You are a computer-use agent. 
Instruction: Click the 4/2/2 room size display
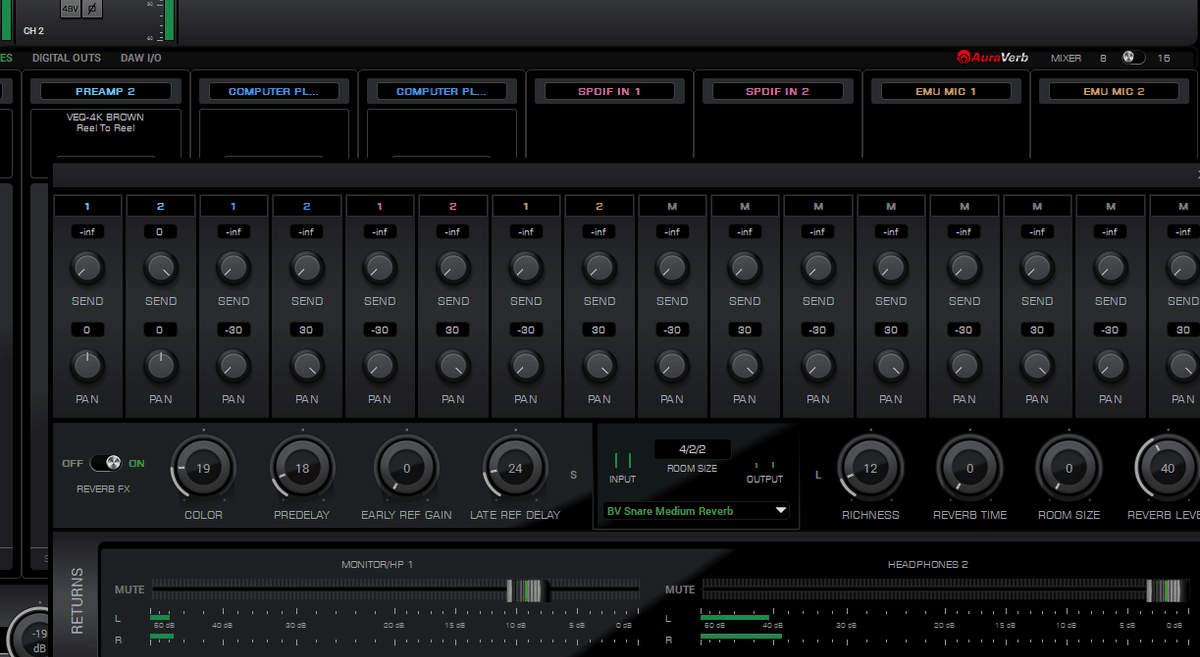coord(692,450)
